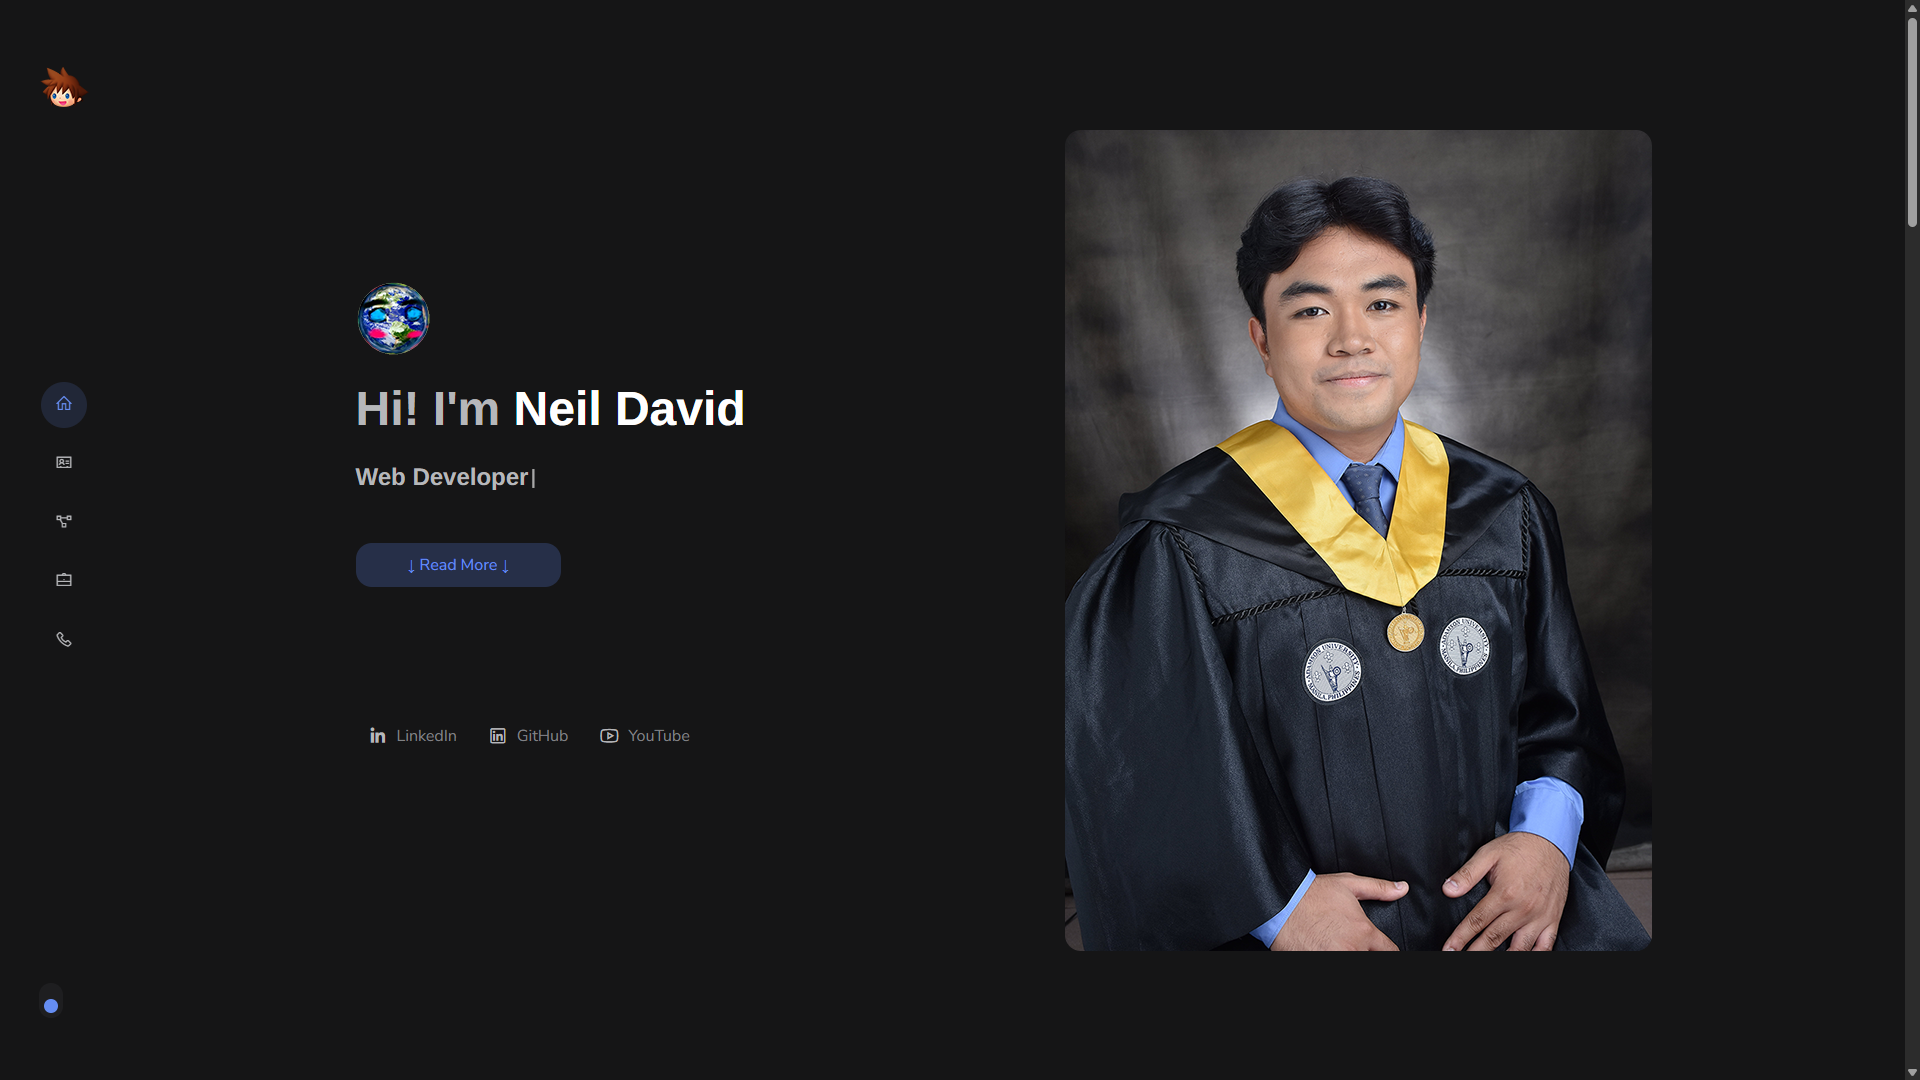The image size is (1920, 1080).
Task: Open the briefcase portfolio sidebar icon
Action: pos(64,580)
